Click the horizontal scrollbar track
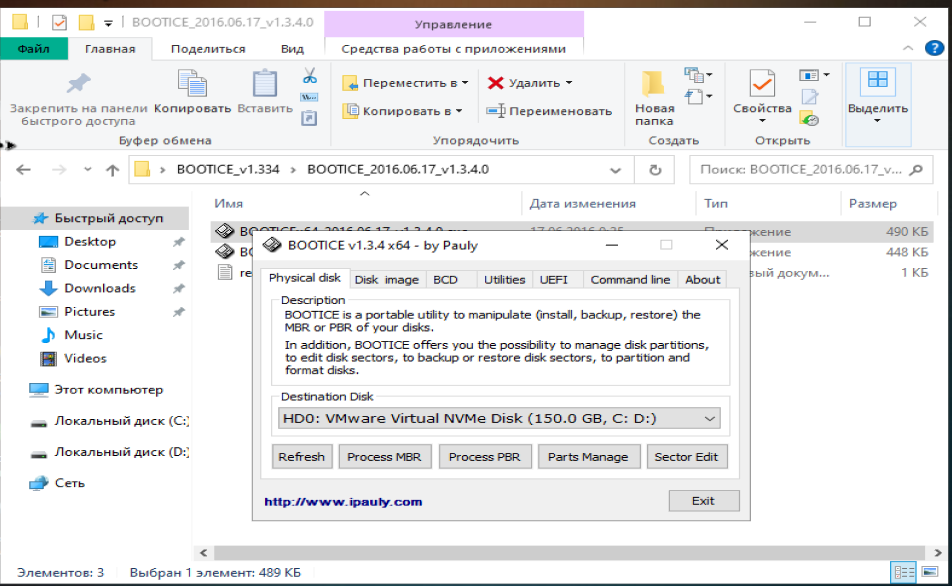This screenshot has height=586, width=952. pos(569,553)
